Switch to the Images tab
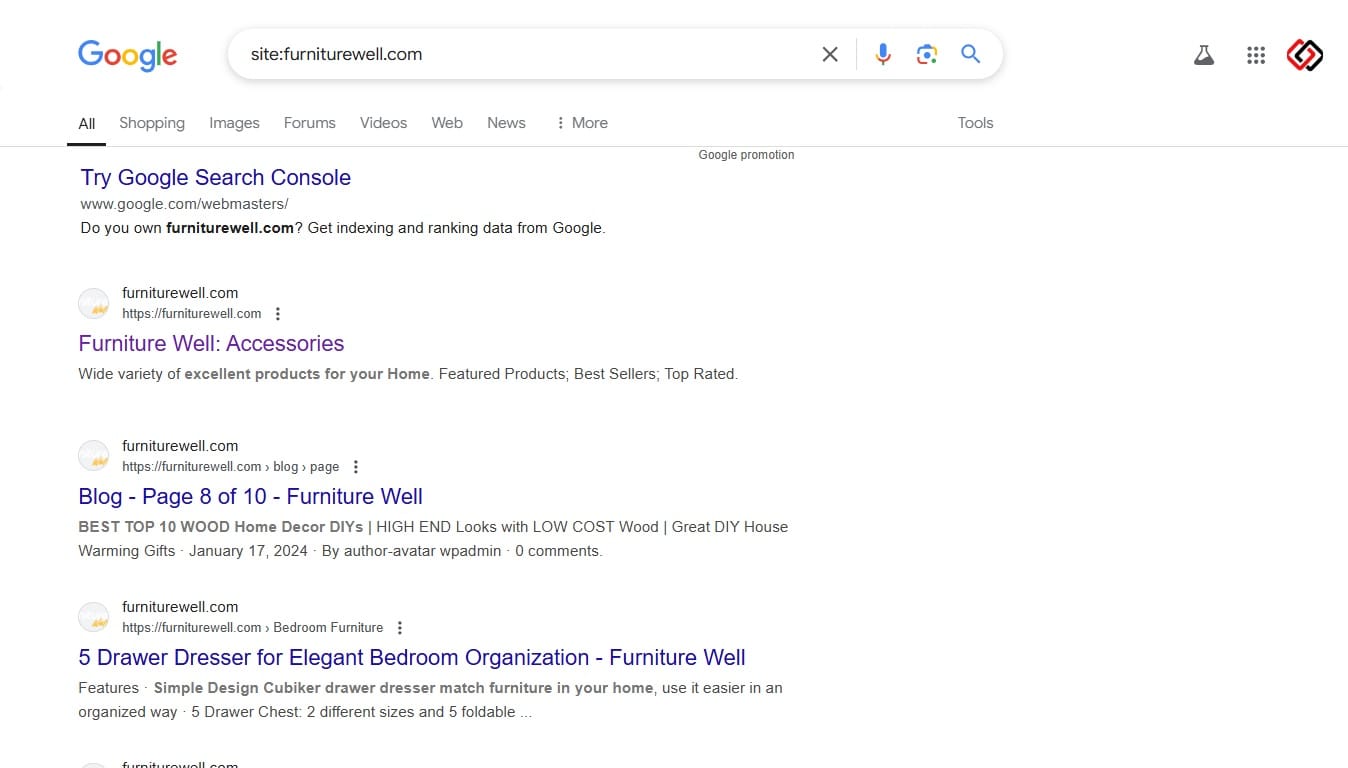This screenshot has height=768, width=1348. coord(234,123)
